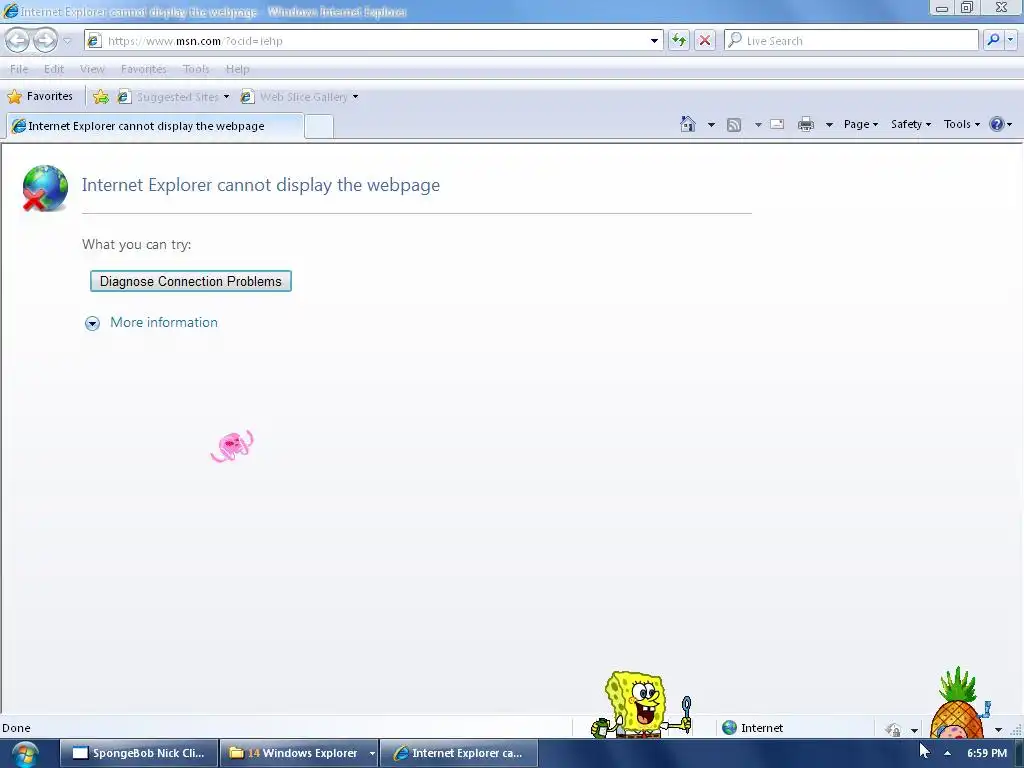Open the Favorites menu in menu bar
The width and height of the screenshot is (1024, 768).
tap(144, 69)
